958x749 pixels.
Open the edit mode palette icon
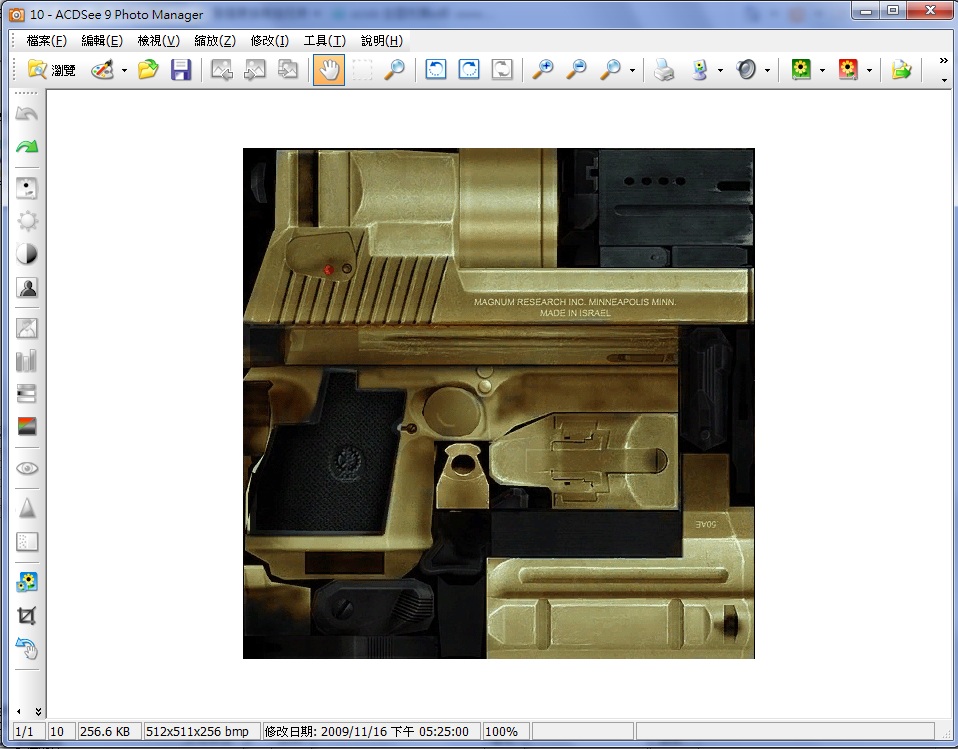click(103, 70)
